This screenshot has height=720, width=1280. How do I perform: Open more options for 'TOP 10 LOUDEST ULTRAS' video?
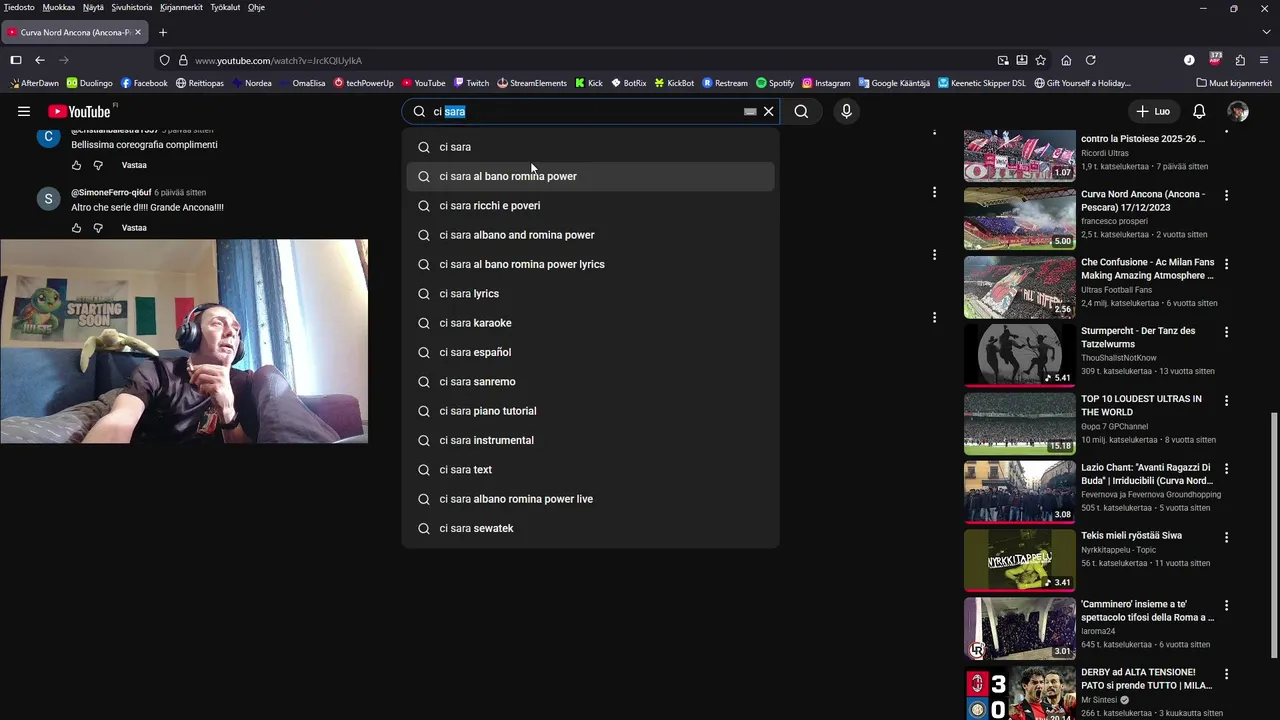[x=1226, y=400]
